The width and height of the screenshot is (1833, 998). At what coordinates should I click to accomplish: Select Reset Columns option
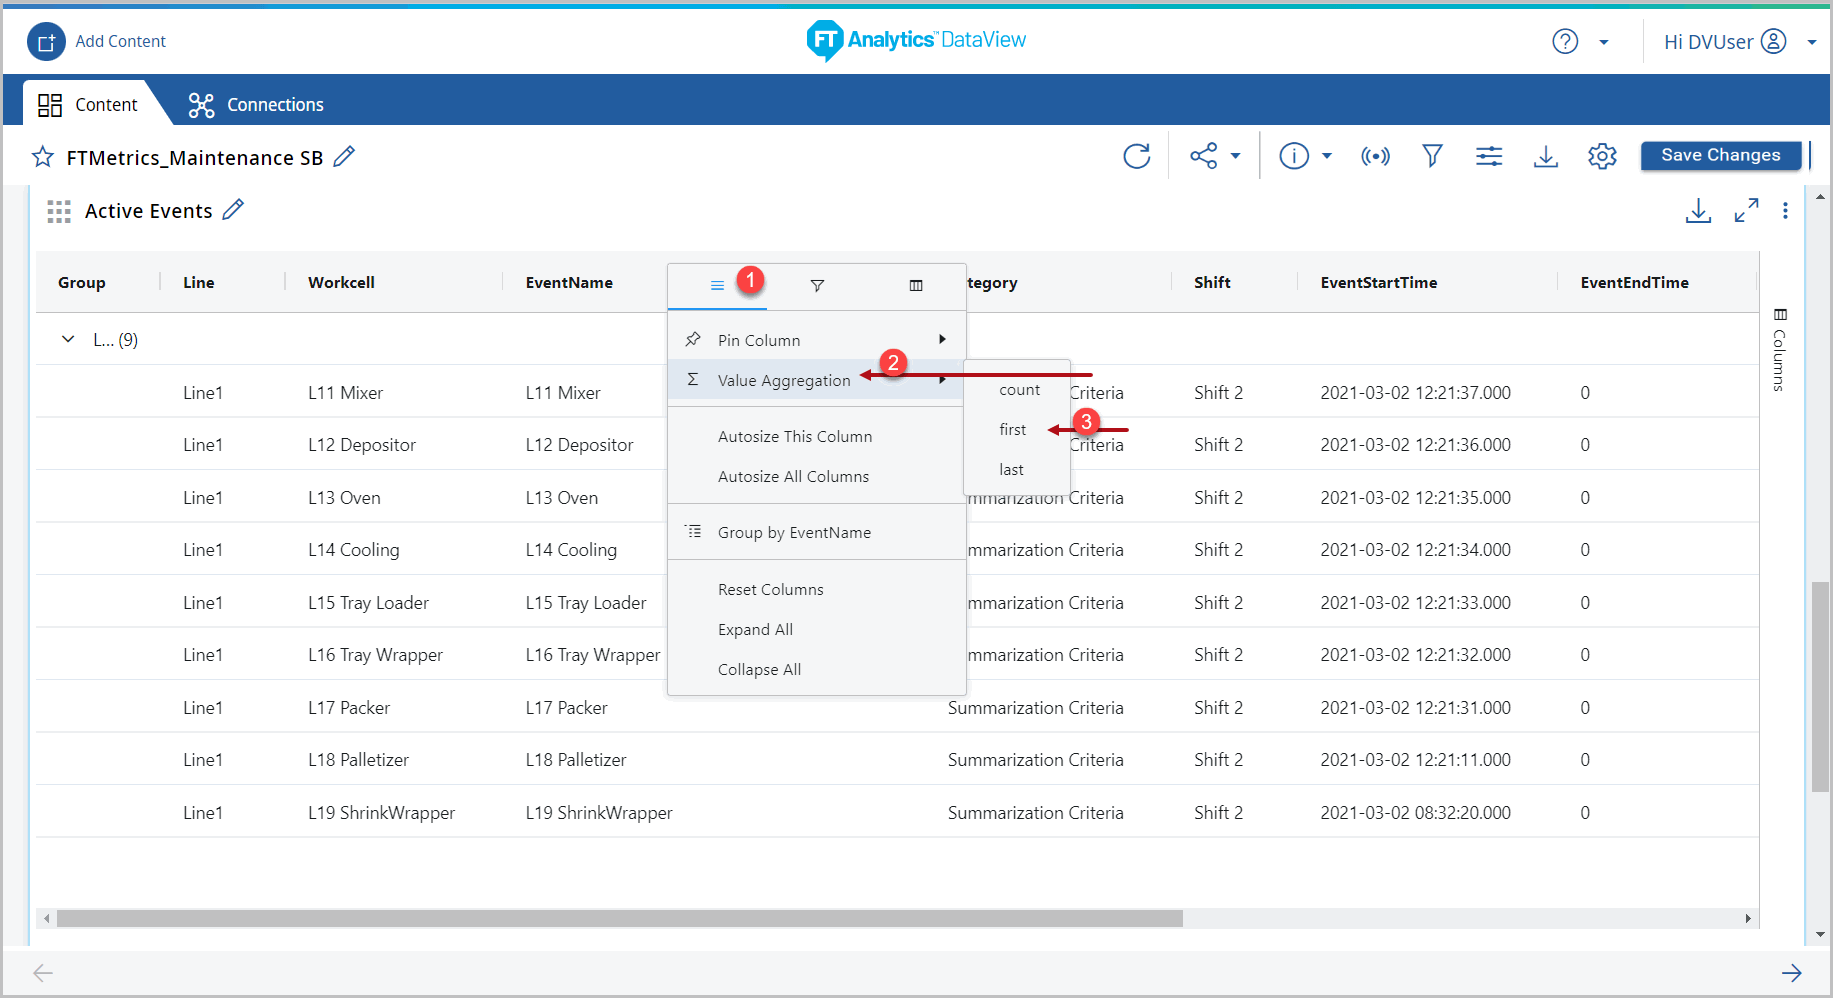(816, 589)
